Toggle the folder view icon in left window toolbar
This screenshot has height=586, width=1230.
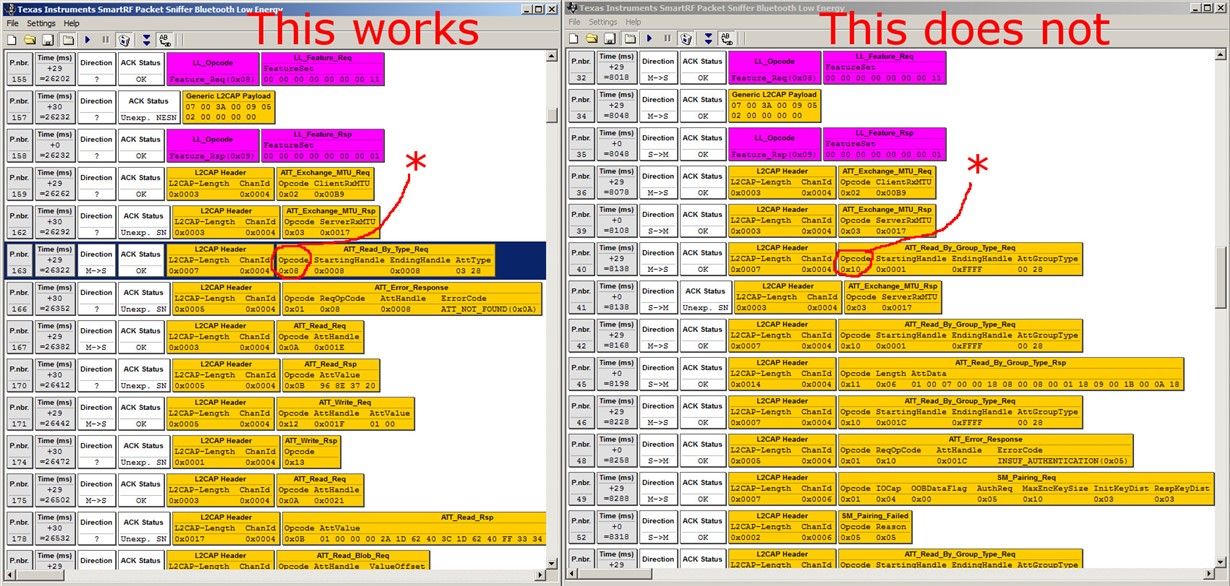[x=67, y=39]
